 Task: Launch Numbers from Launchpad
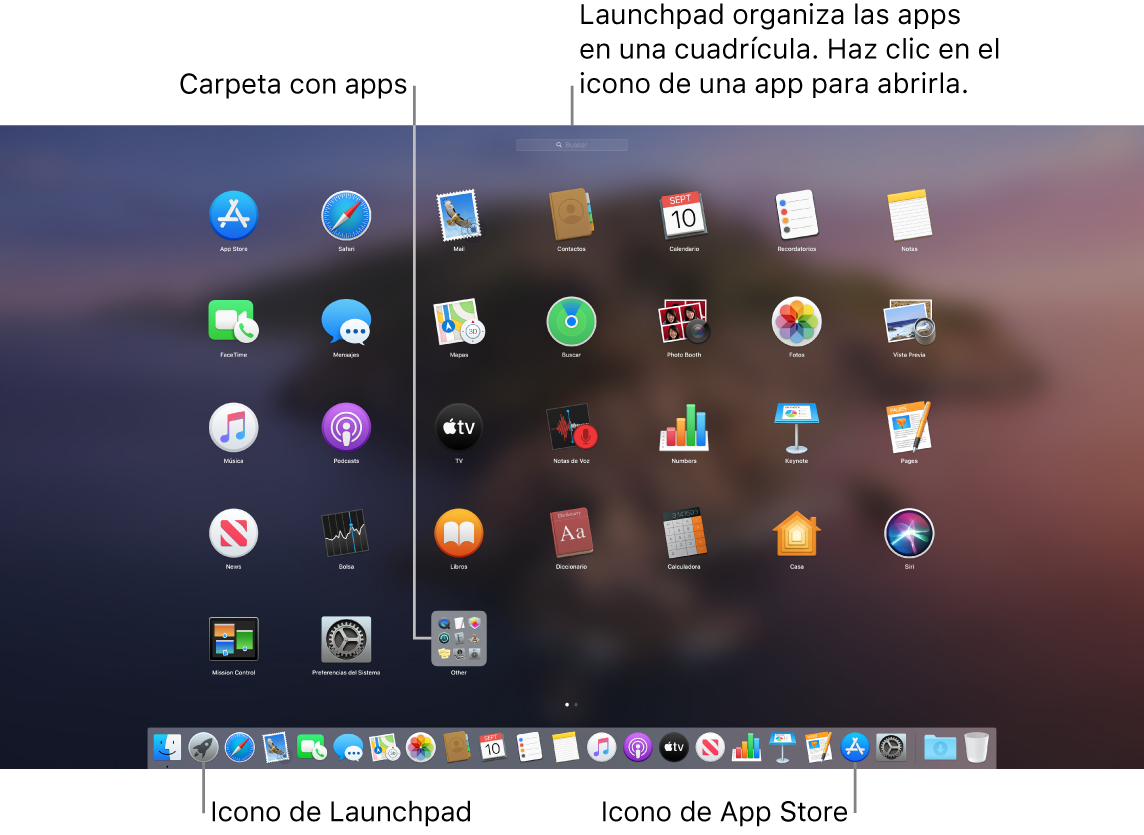(683, 426)
